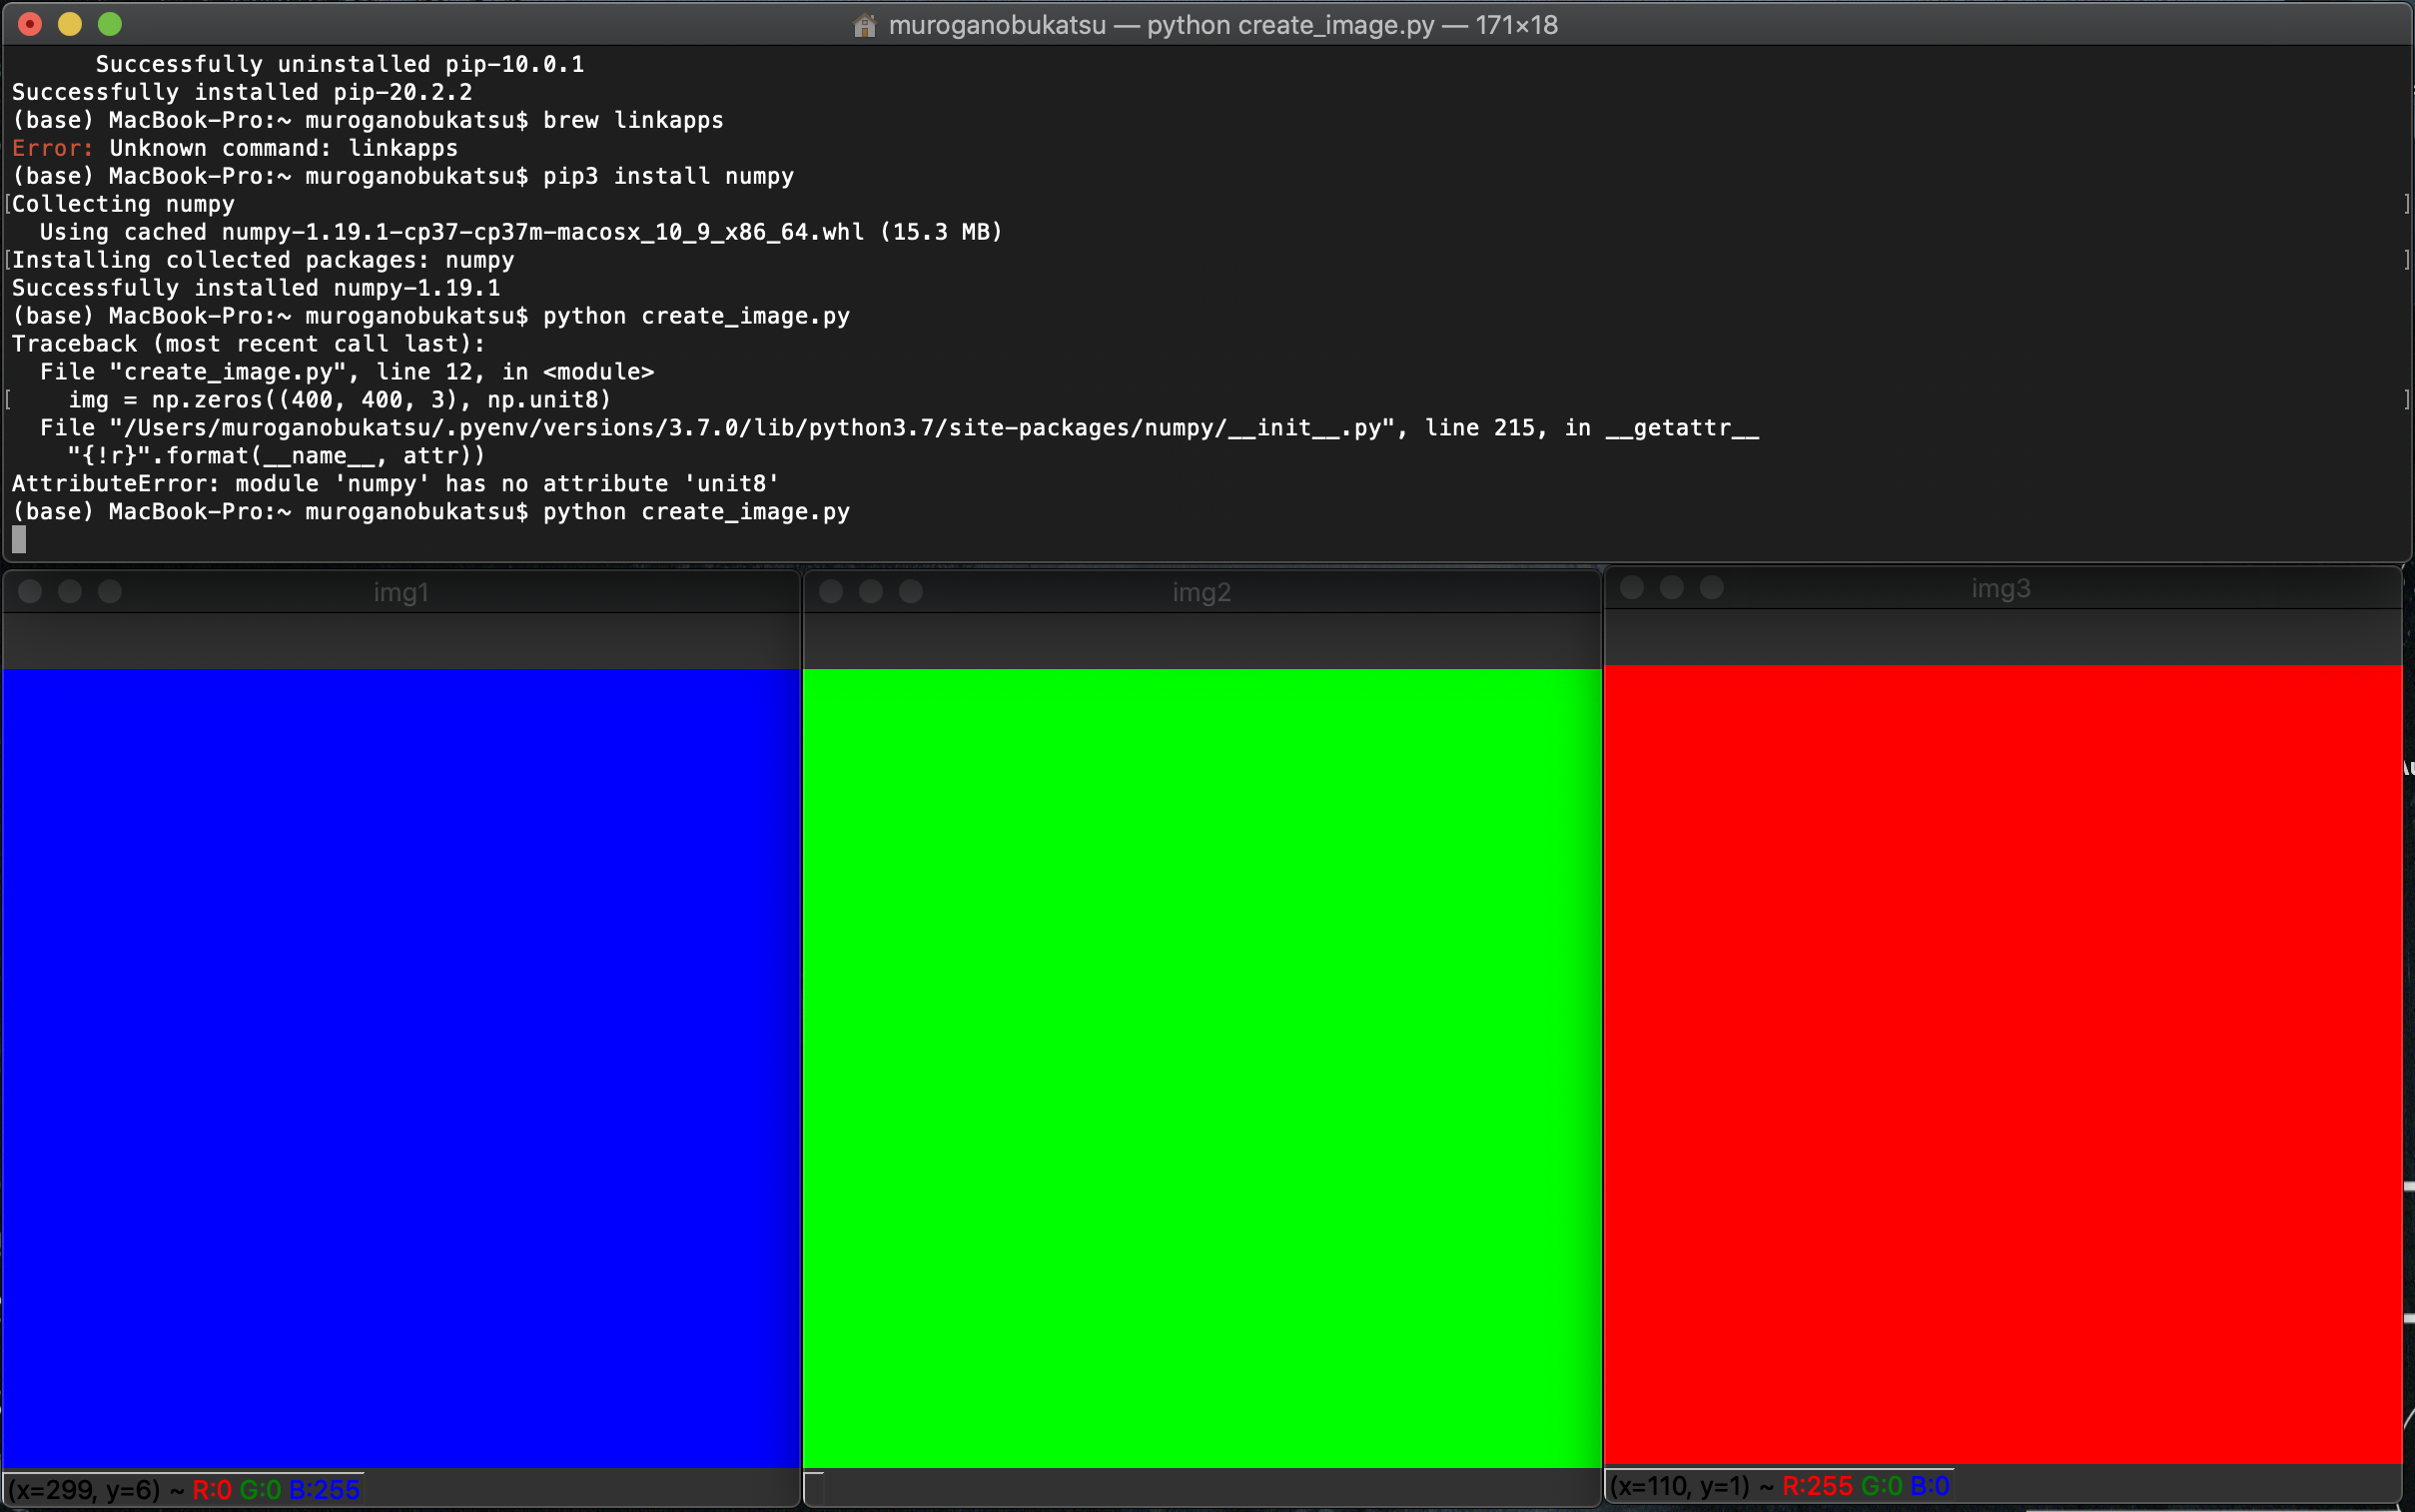2415x1512 pixels.
Task: Click 'Using cached numpy-1.19.1' wheel line
Action: 521,232
